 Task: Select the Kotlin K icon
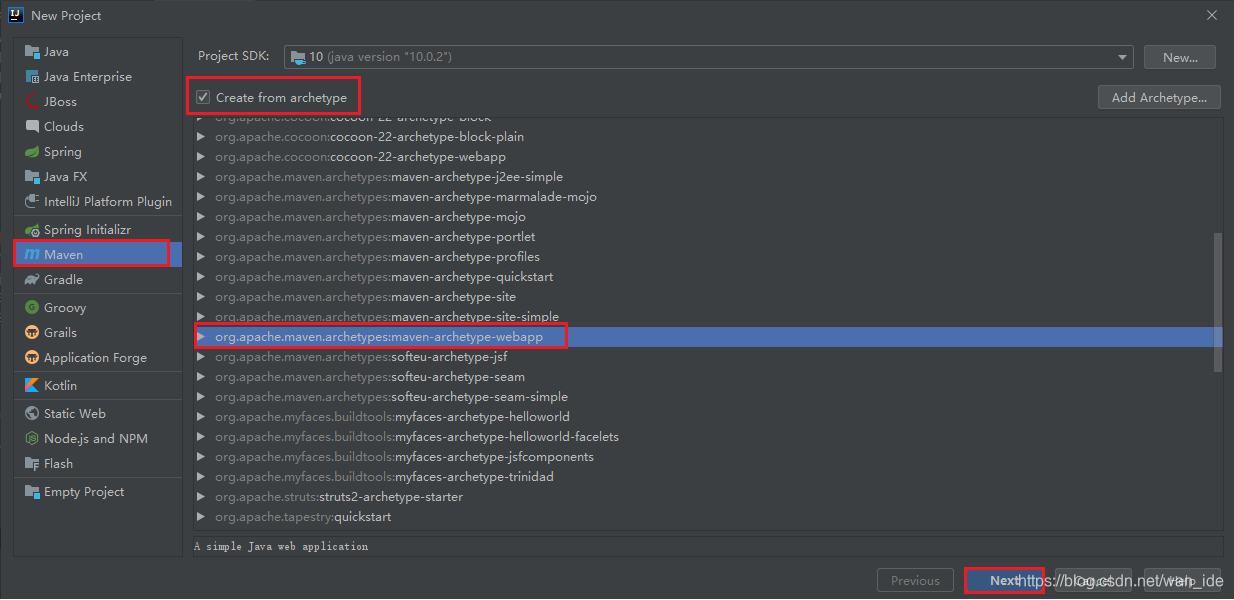pos(32,386)
